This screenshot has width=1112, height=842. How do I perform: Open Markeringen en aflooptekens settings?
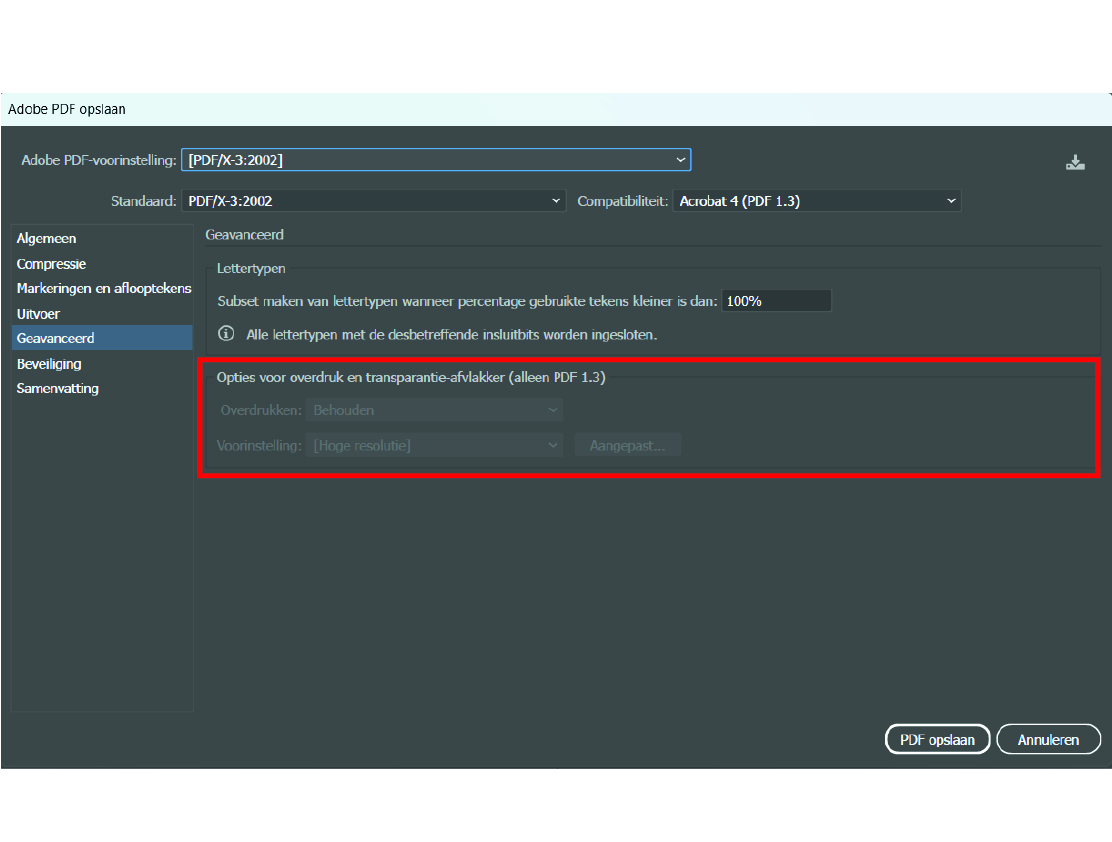tap(103, 288)
